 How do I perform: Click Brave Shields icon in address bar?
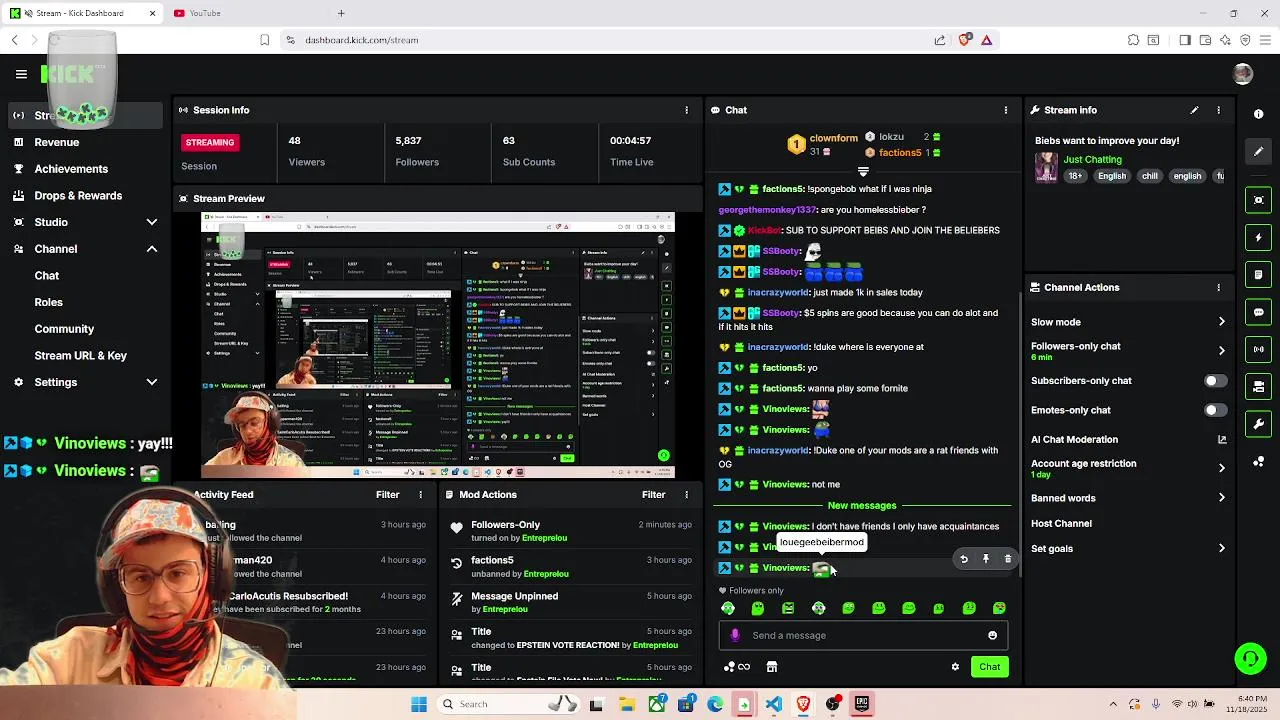coord(965,40)
